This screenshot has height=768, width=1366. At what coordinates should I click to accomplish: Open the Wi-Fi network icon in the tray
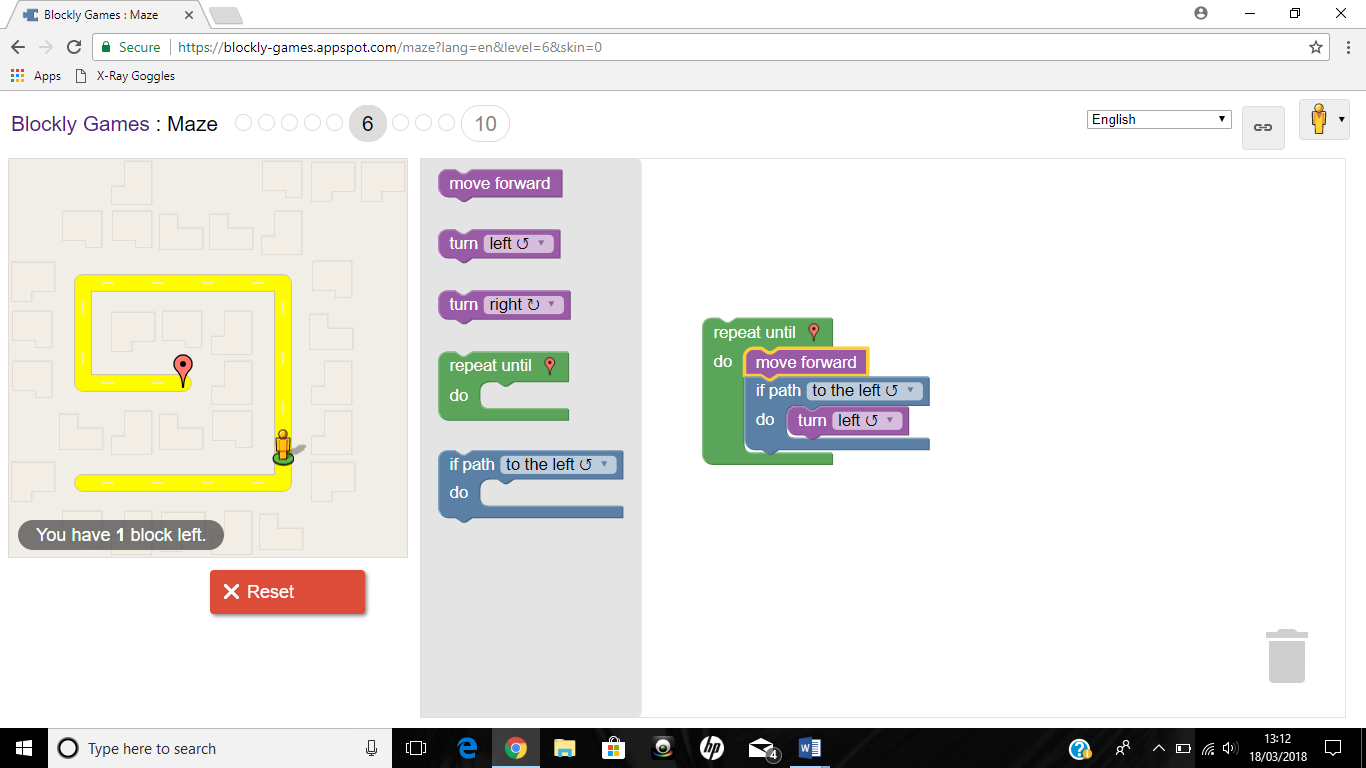1208,748
